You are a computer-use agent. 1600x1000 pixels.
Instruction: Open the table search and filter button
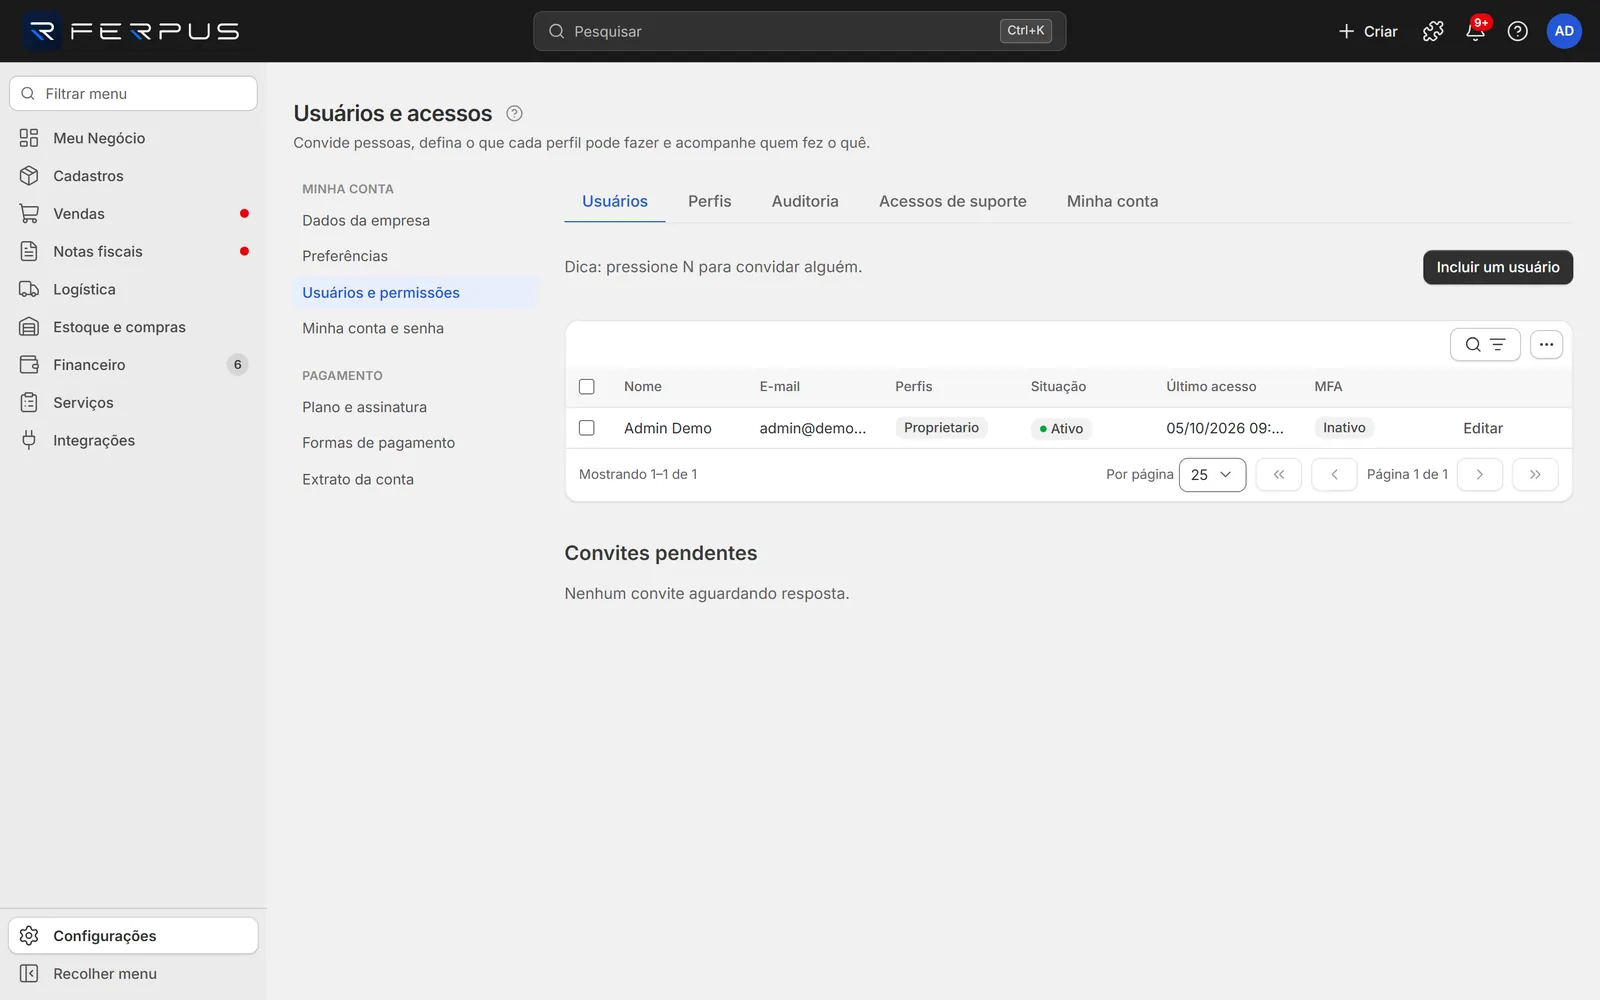tap(1485, 344)
